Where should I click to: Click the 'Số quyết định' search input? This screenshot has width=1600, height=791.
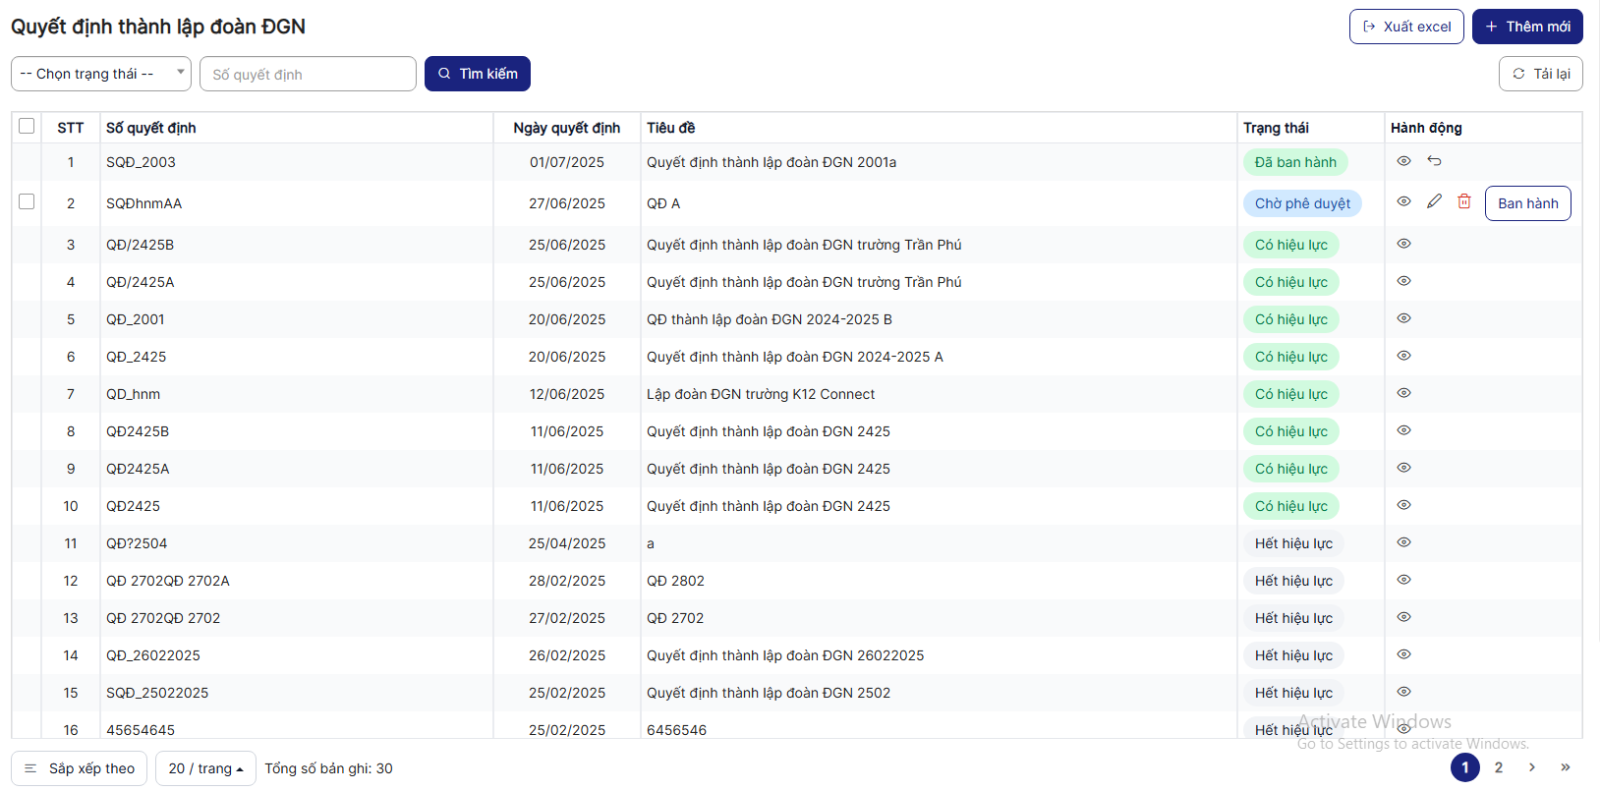[308, 74]
